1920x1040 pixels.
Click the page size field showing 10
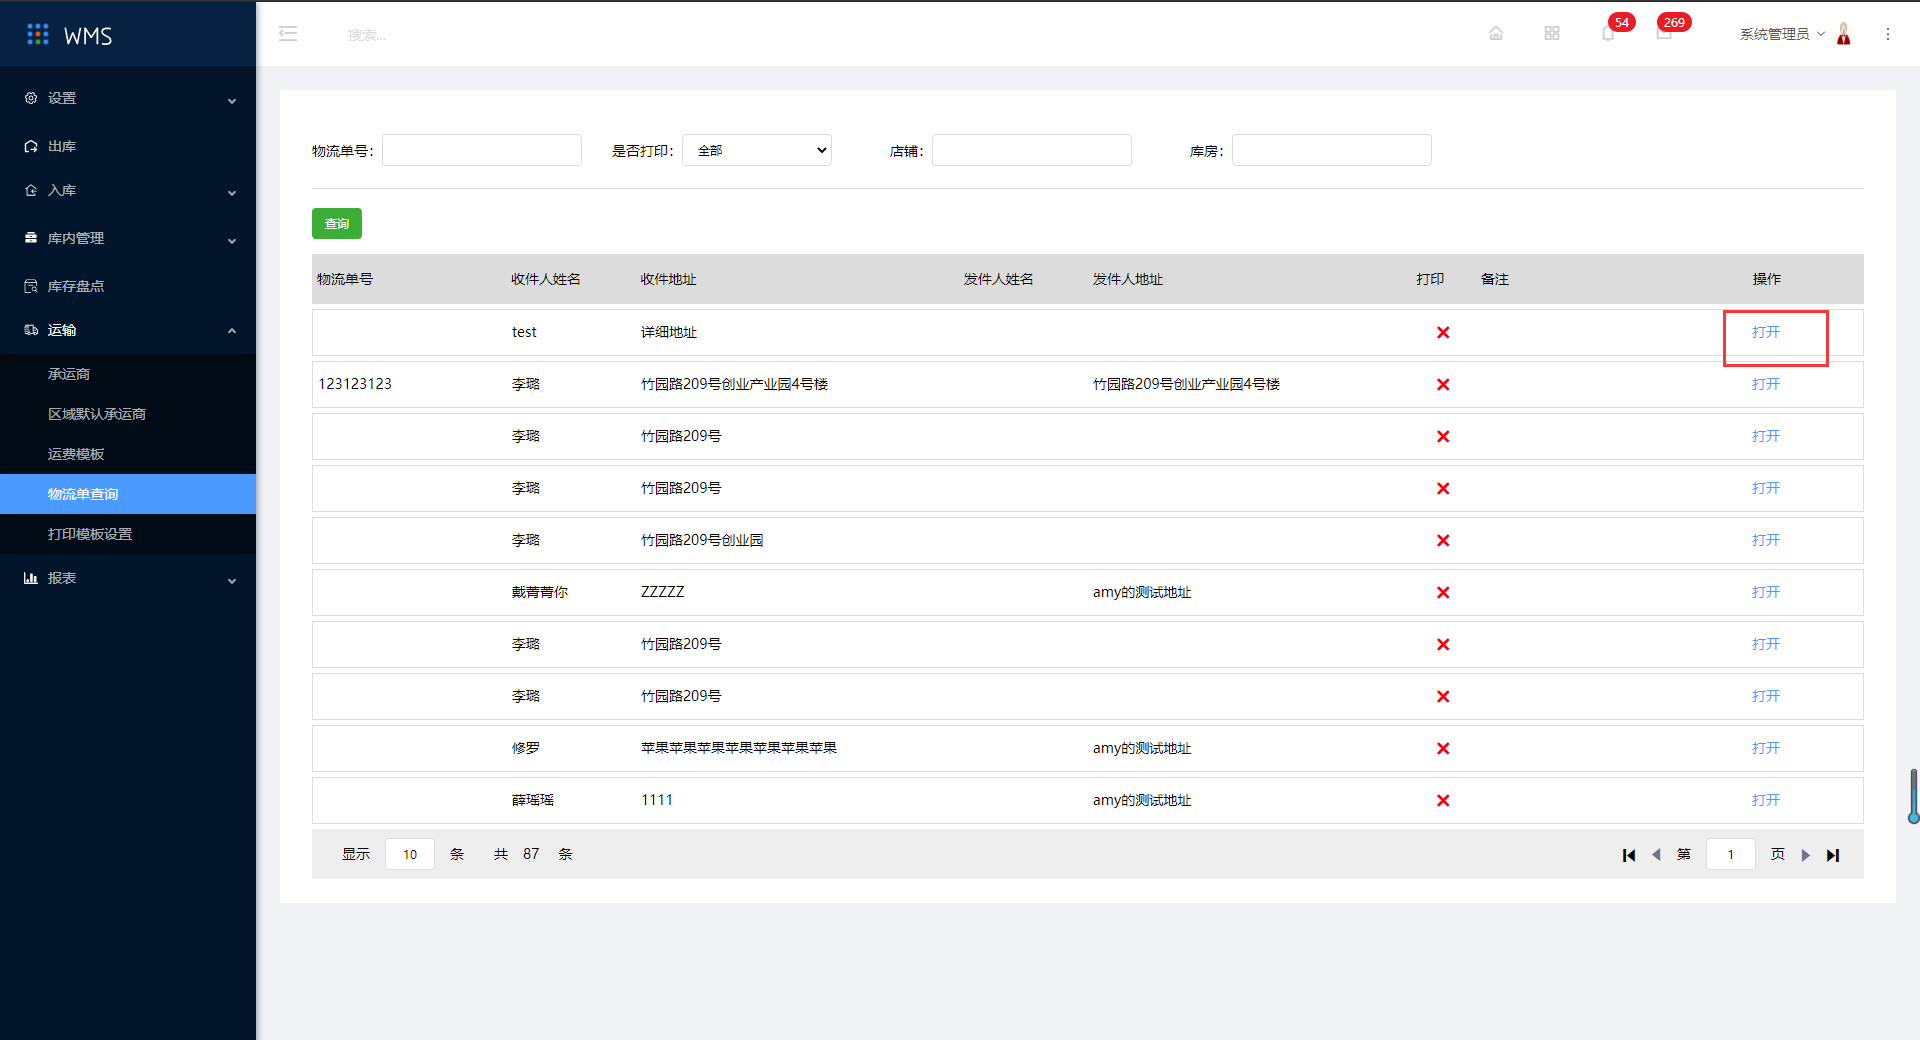(410, 854)
